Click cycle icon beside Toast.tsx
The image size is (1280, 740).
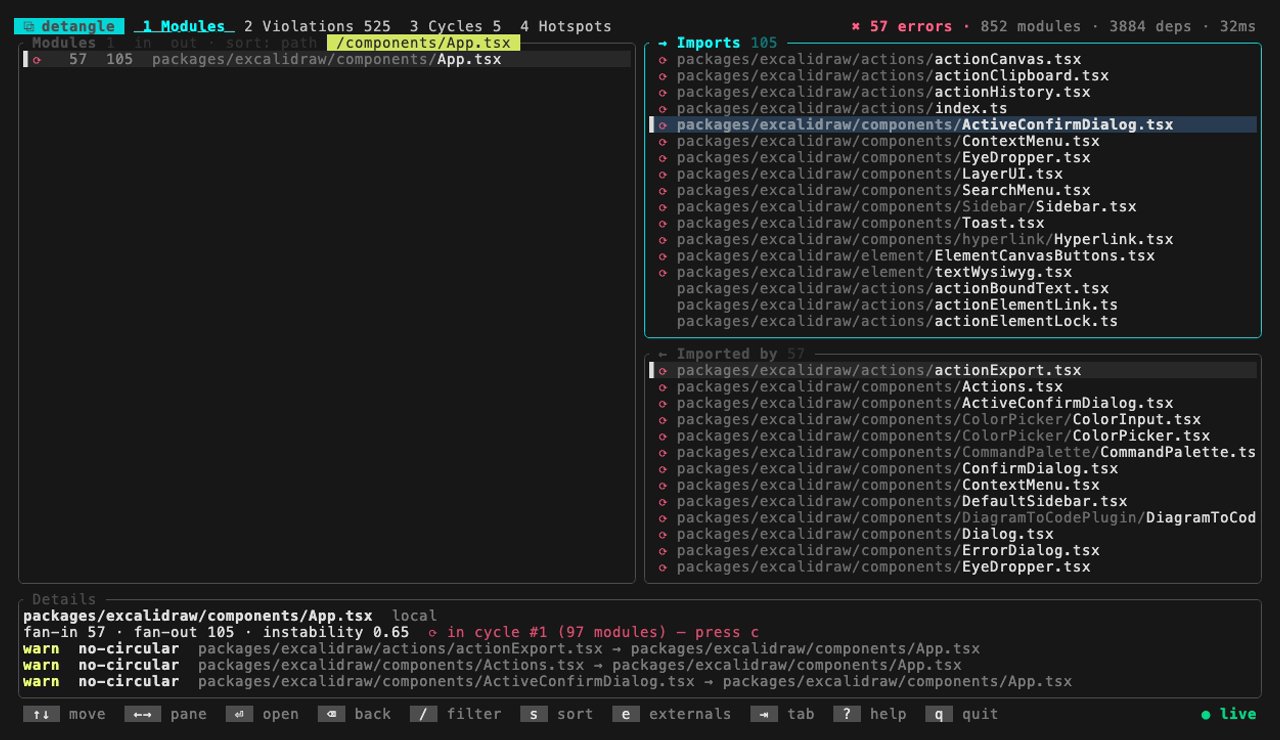click(x=662, y=223)
